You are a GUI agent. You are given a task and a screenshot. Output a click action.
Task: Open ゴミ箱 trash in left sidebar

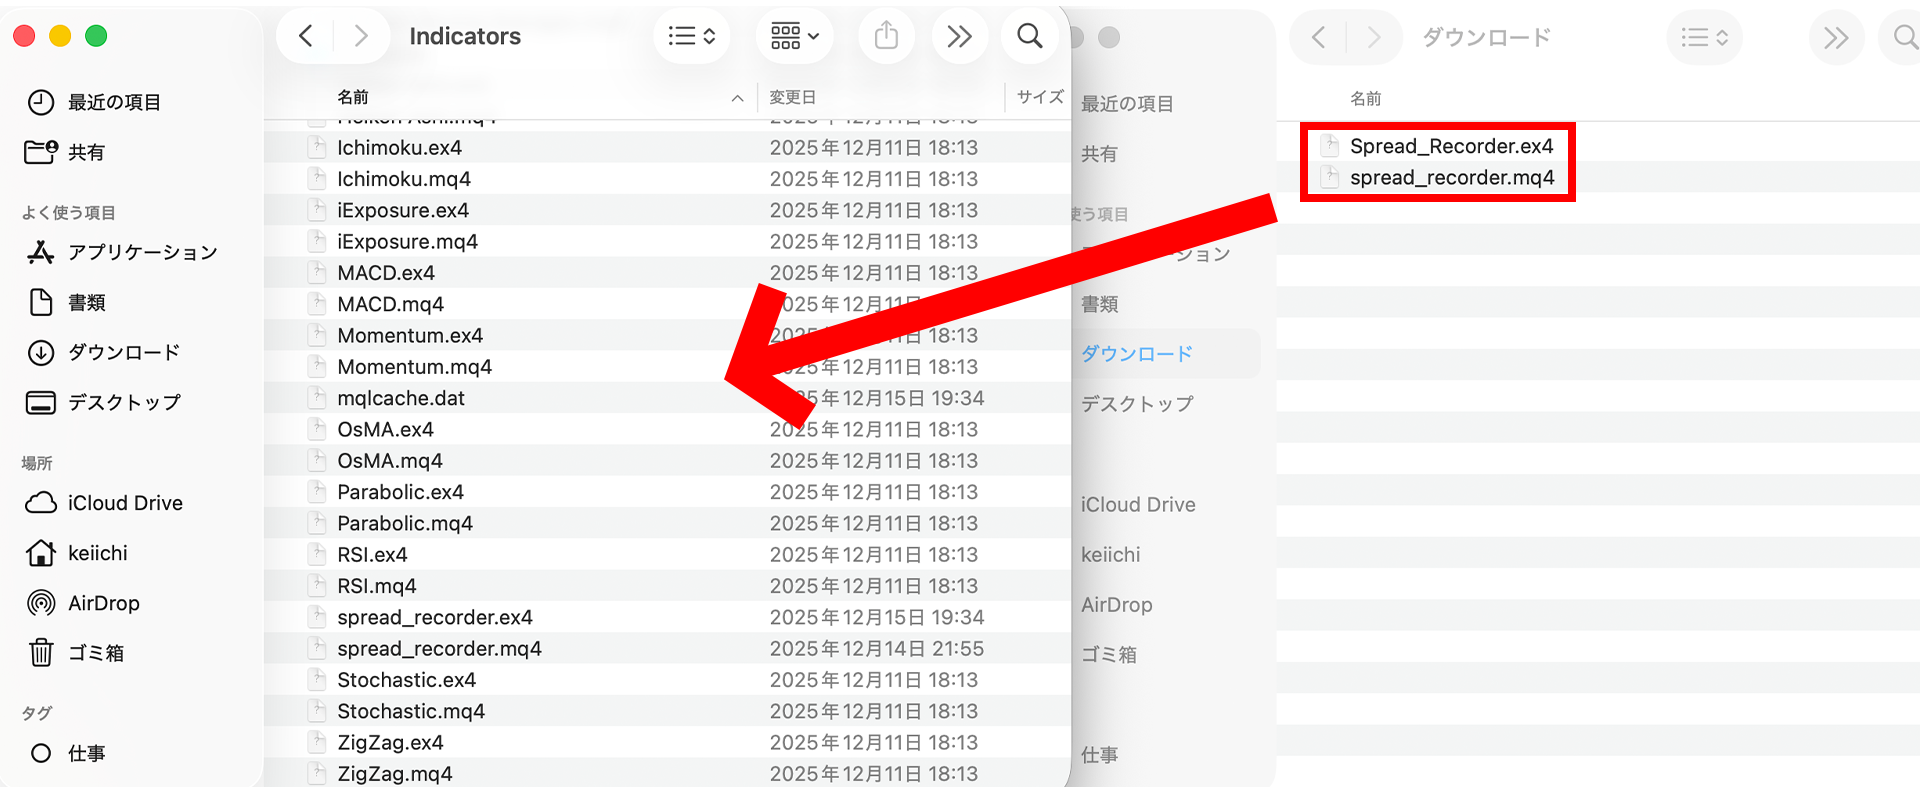[95, 653]
